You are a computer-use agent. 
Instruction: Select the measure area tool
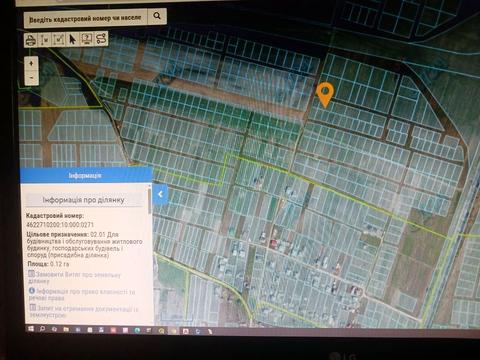[x=59, y=39]
